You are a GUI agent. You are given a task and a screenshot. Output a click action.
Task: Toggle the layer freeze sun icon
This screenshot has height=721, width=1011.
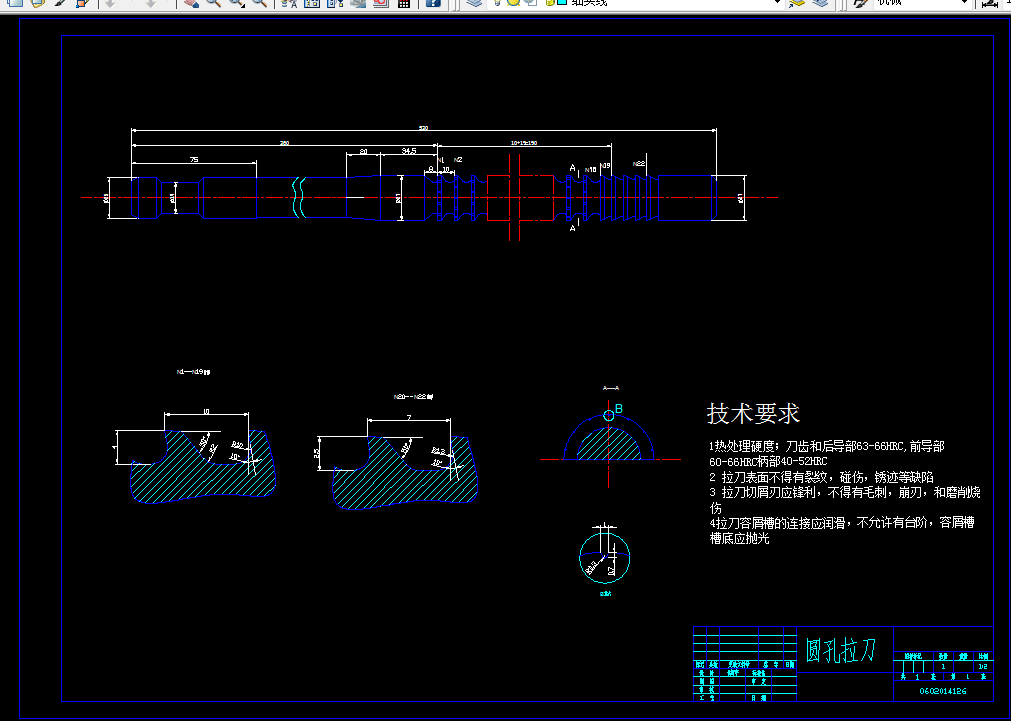(x=514, y=4)
